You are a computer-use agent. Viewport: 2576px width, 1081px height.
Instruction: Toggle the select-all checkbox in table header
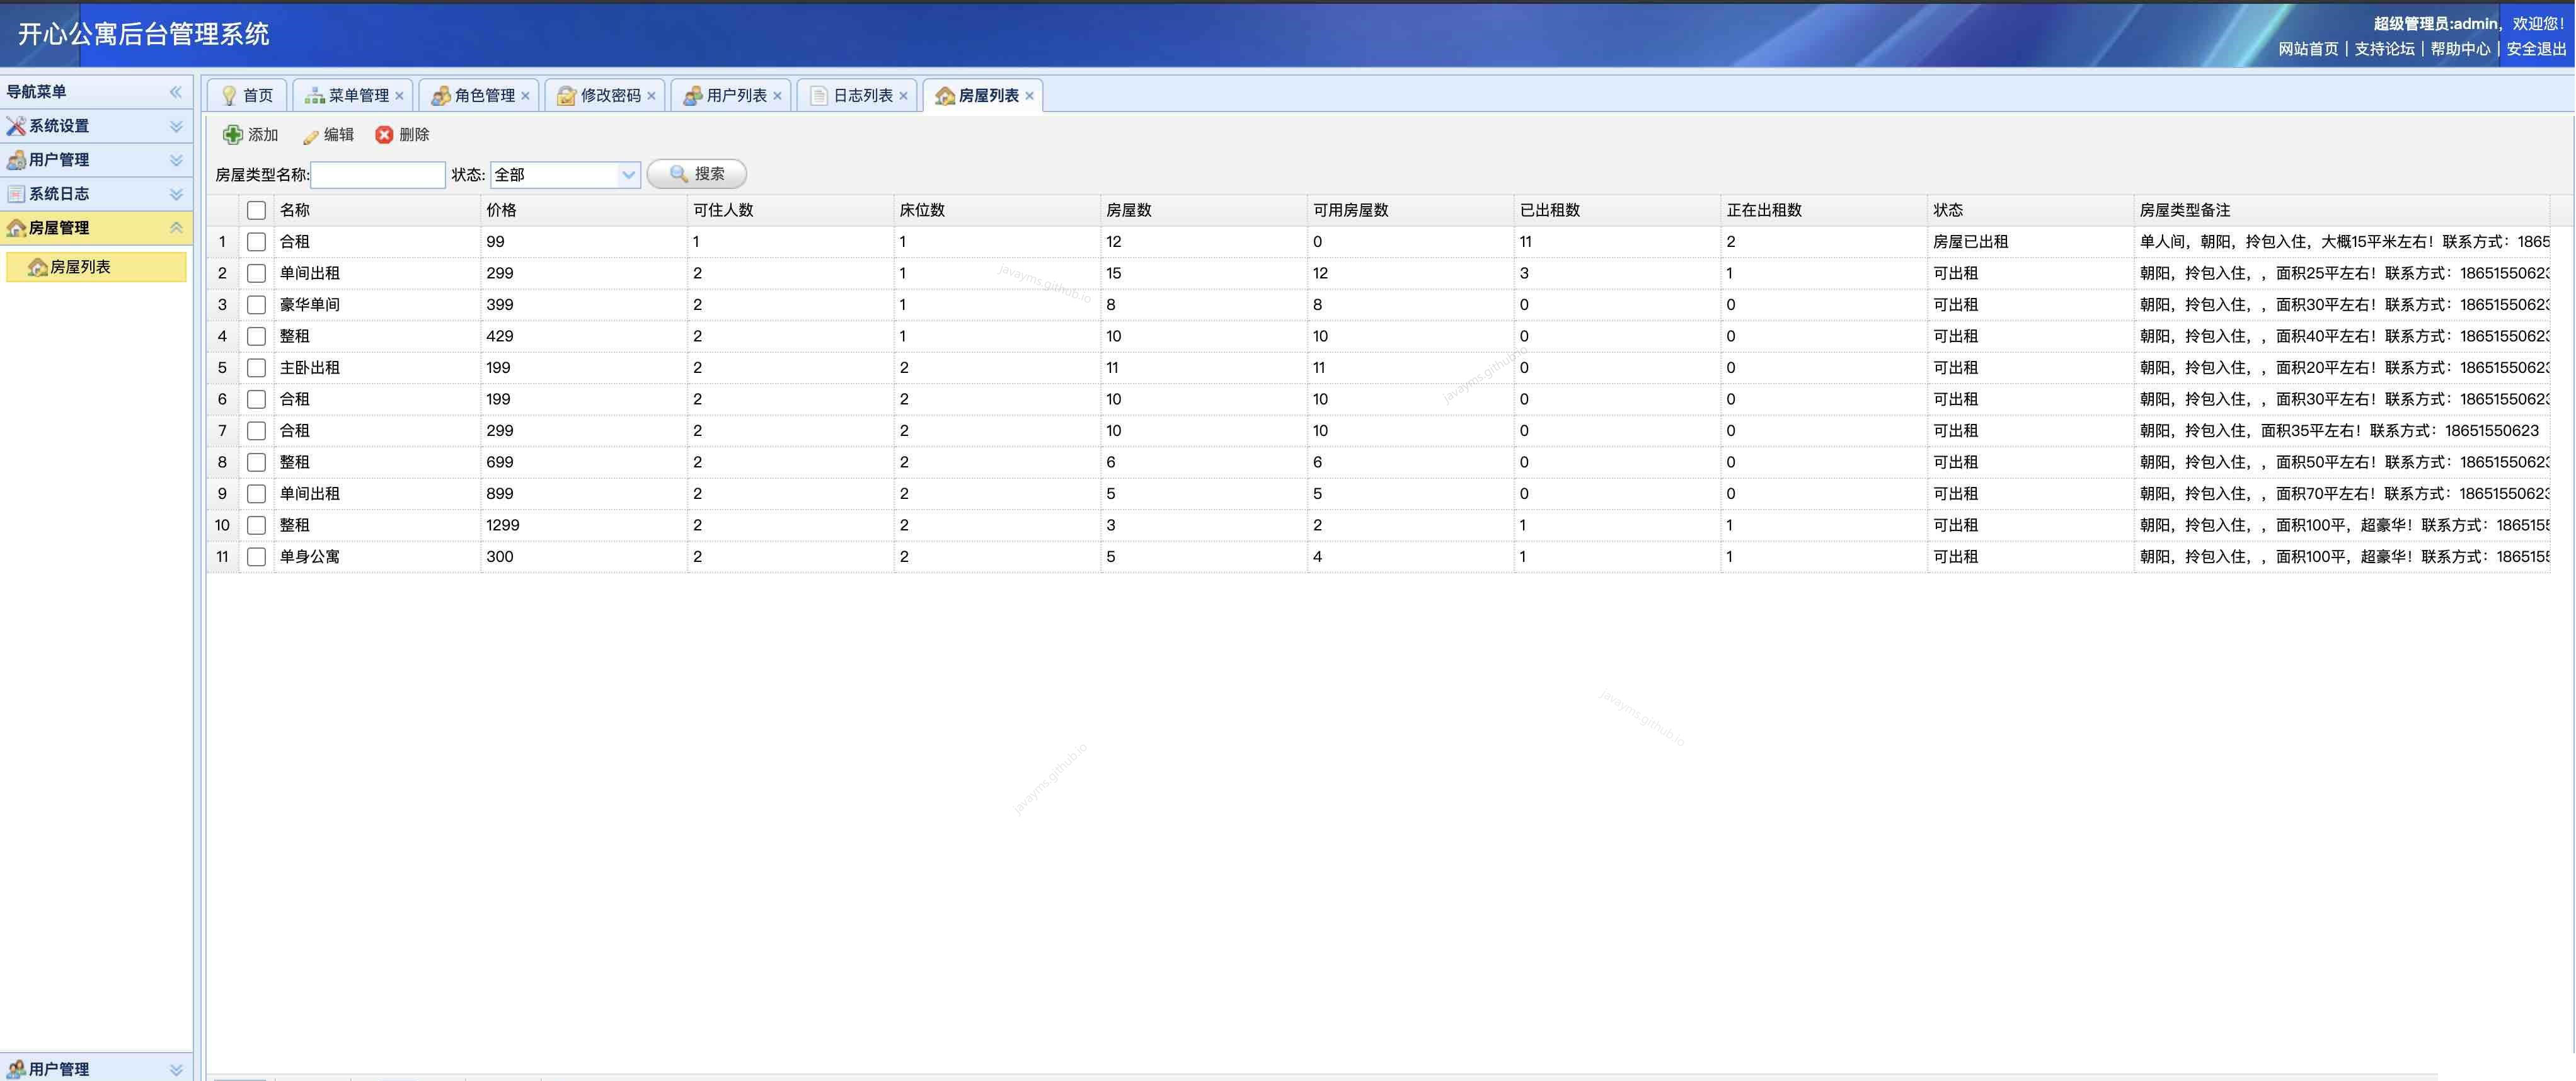point(256,210)
